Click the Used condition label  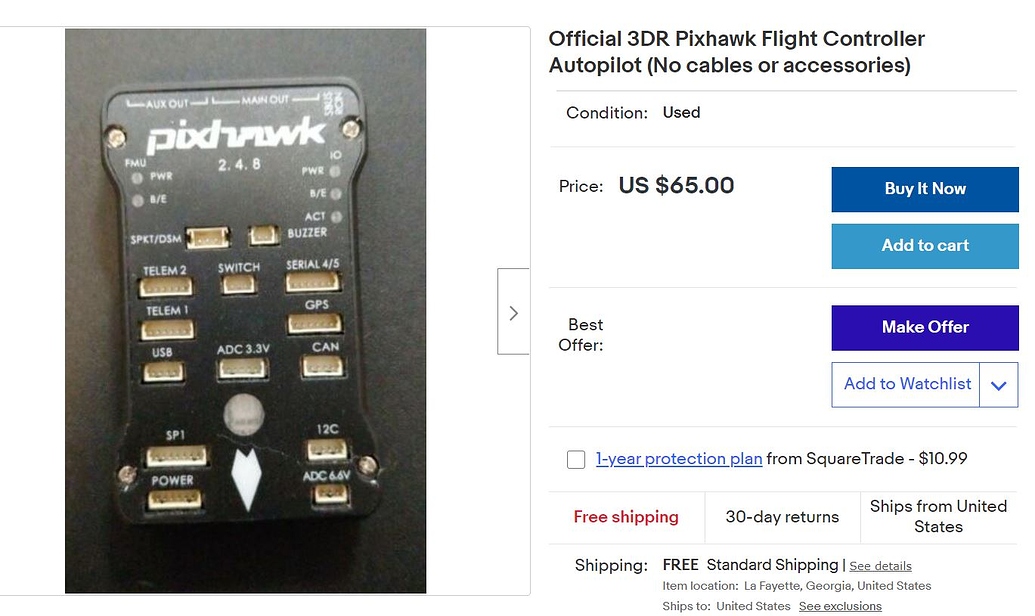[681, 112]
